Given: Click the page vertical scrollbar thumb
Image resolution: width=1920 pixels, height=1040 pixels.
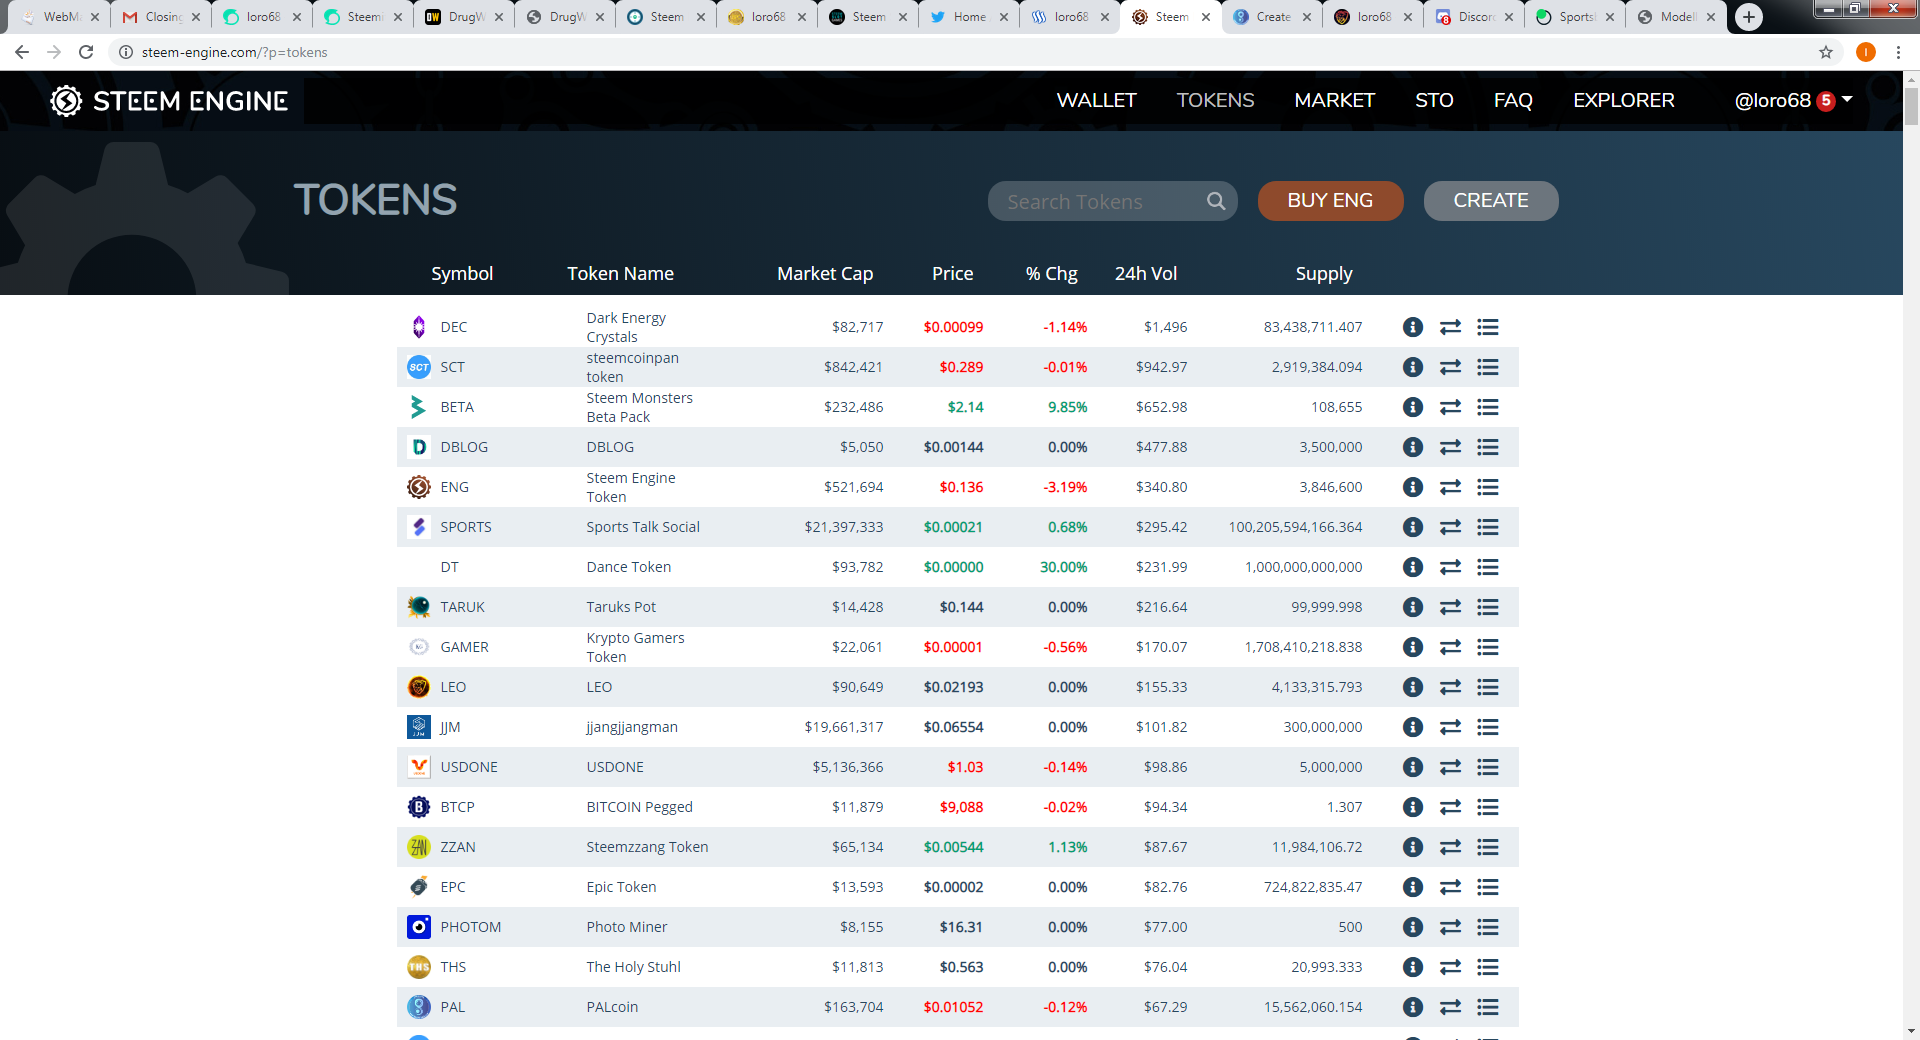Looking at the screenshot, I should (1911, 106).
